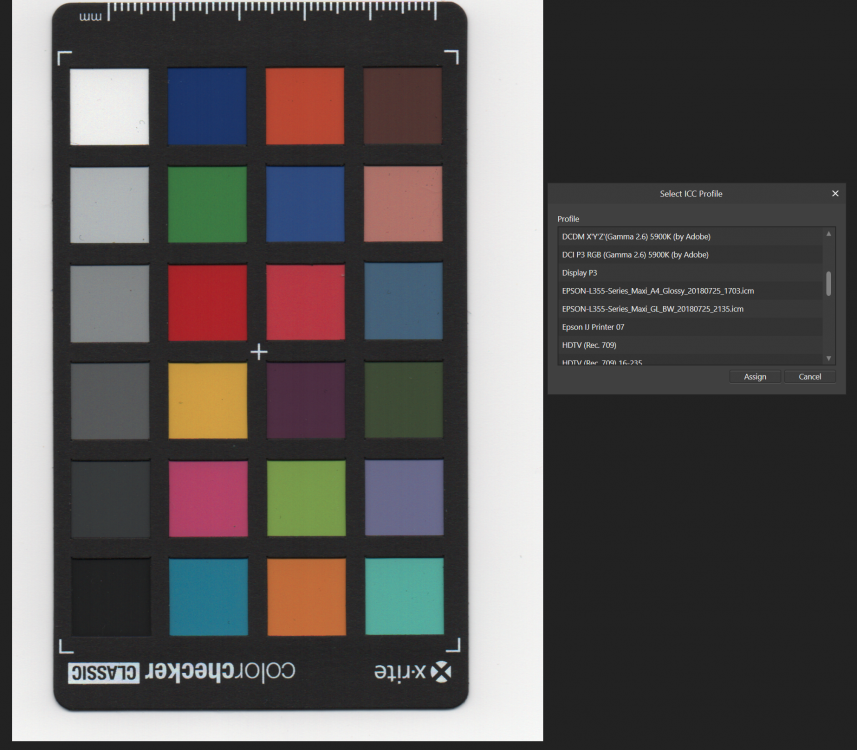Choose Display P3 from the profile list
The height and width of the screenshot is (750, 857).
(580, 273)
